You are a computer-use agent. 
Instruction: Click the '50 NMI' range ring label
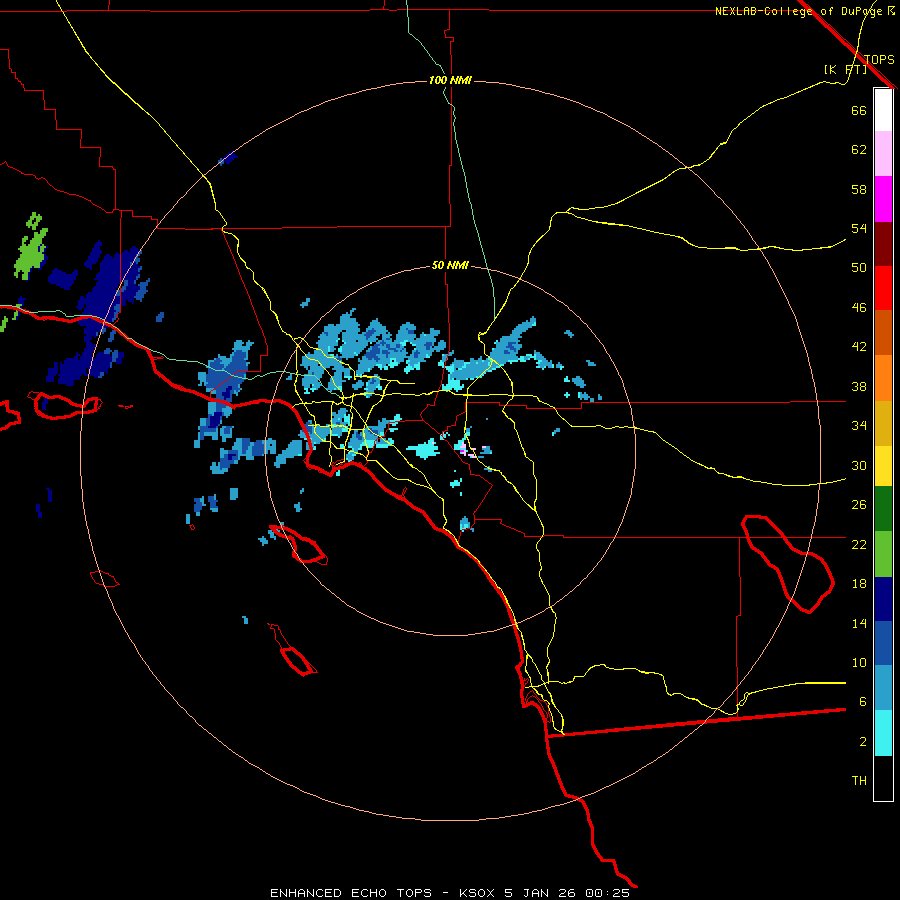(450, 265)
